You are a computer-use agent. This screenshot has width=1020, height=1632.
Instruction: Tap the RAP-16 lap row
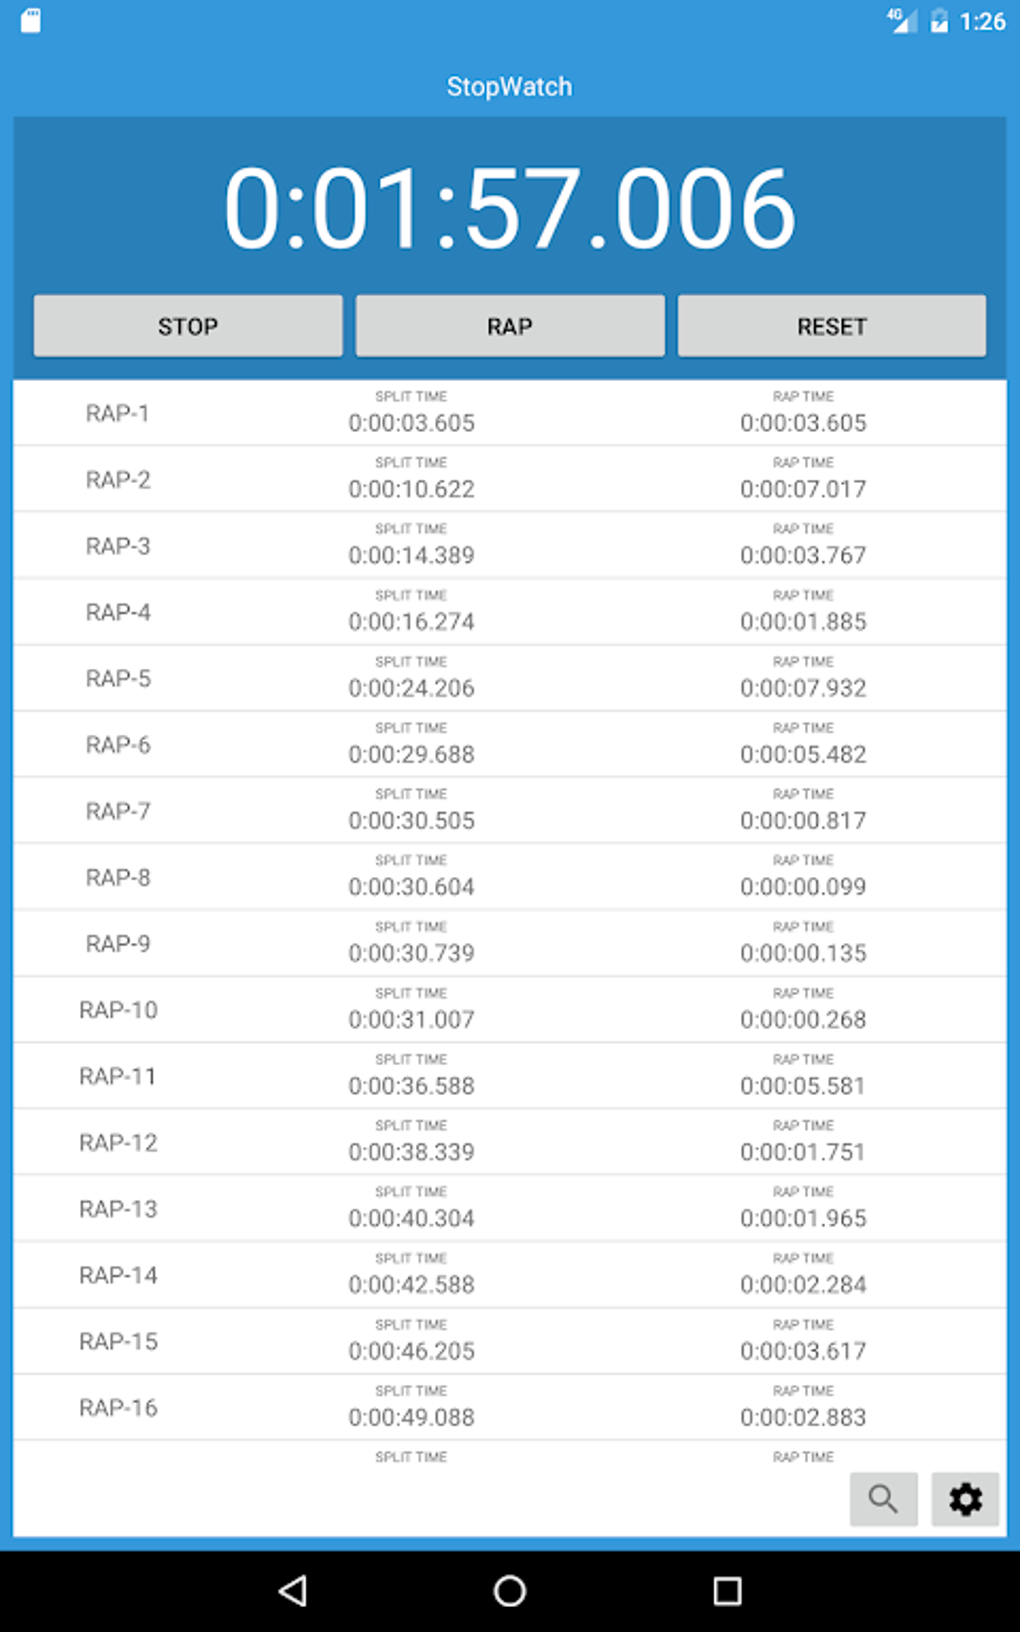pos(118,1408)
